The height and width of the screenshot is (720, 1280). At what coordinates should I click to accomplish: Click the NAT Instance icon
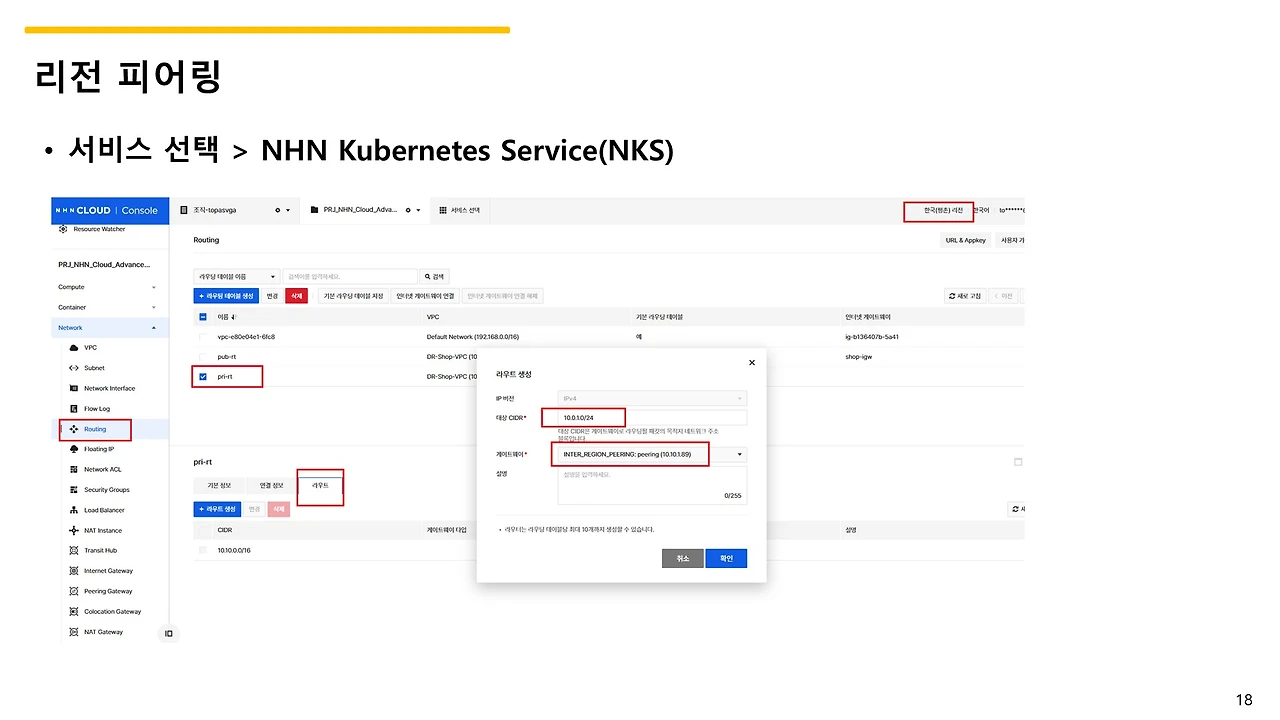74,530
